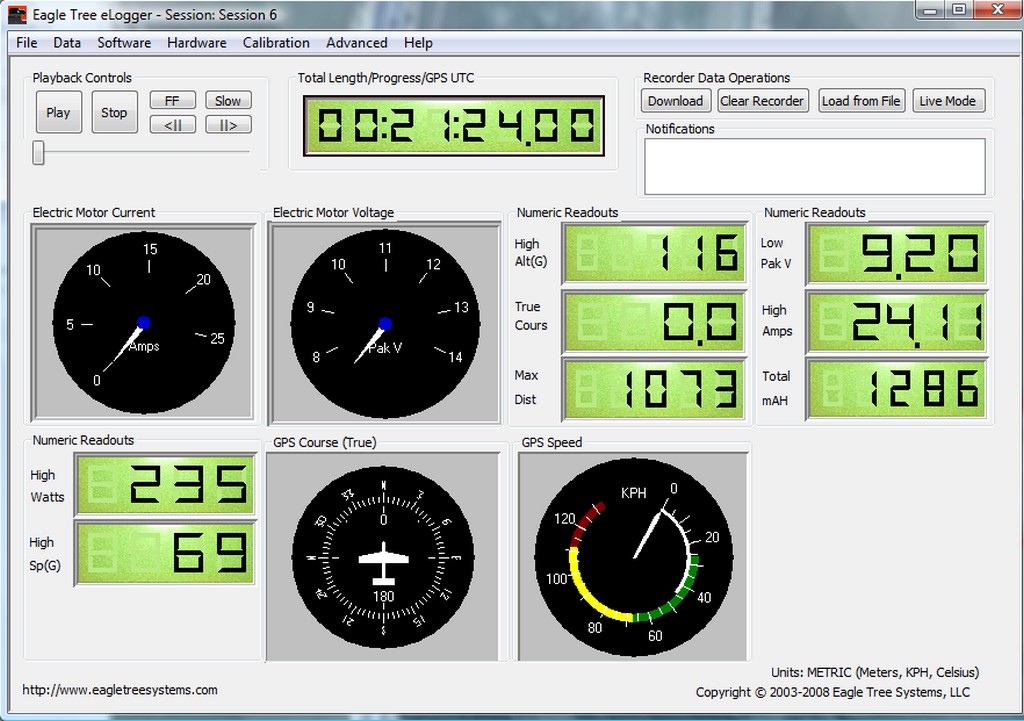Click inside the Notifications text box
The image size is (1024, 721).
click(814, 166)
